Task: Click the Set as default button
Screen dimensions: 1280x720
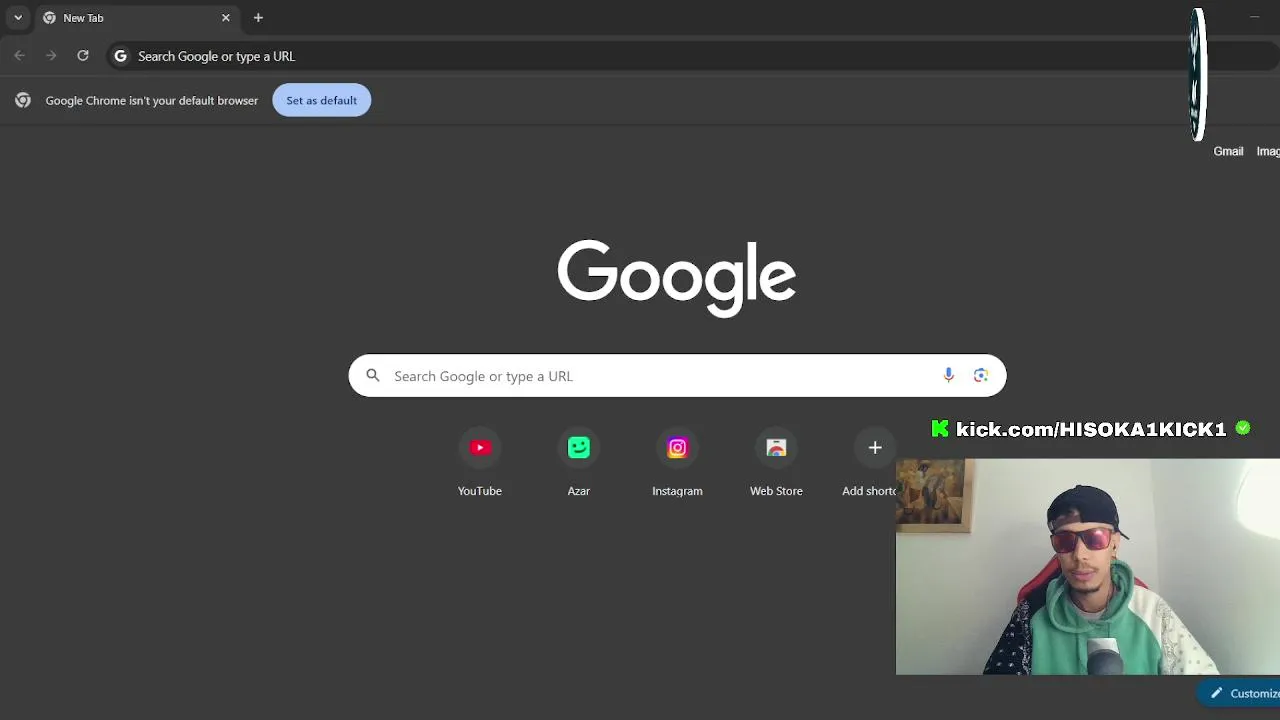Action: [x=321, y=100]
